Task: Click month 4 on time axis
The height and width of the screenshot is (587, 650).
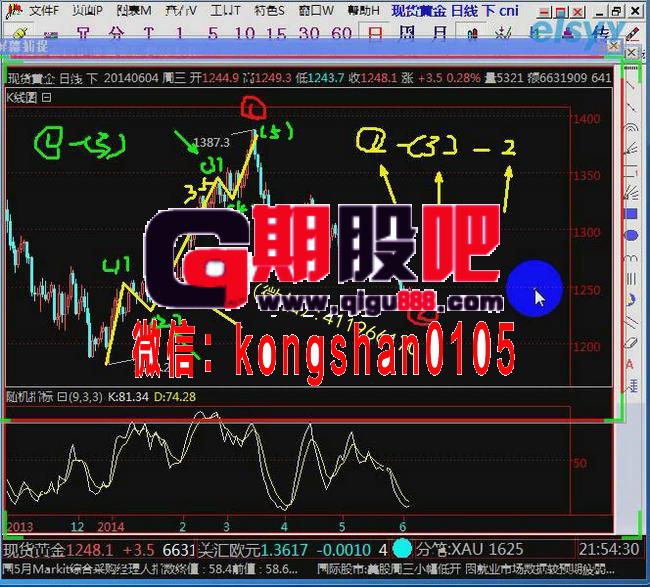Action: (x=284, y=527)
